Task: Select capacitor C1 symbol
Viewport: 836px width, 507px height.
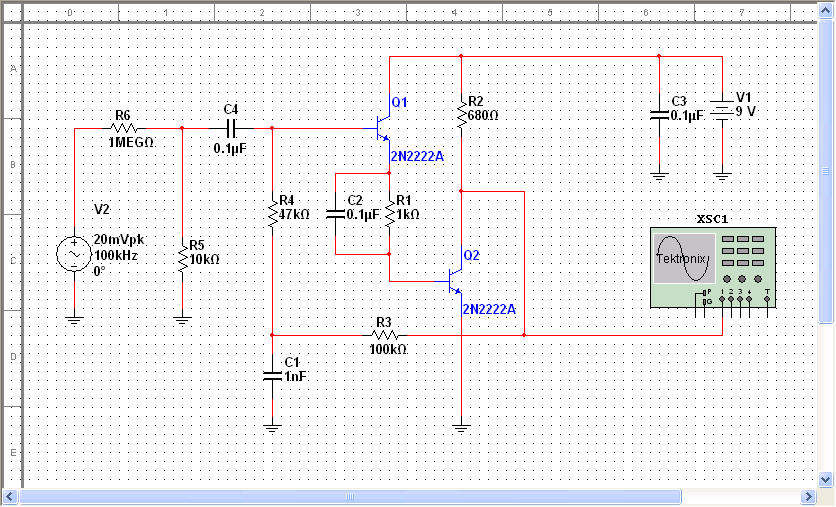Action: (272, 376)
